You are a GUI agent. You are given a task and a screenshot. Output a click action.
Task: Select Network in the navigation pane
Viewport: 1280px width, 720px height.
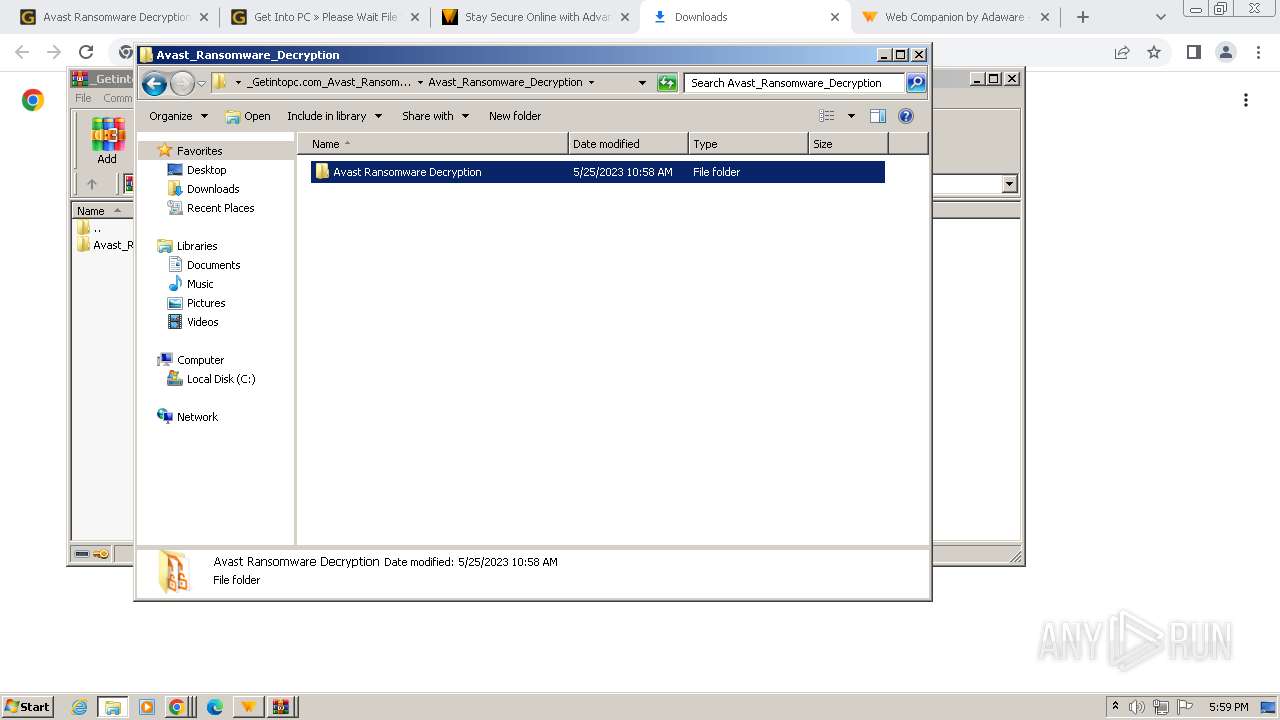[x=197, y=417]
